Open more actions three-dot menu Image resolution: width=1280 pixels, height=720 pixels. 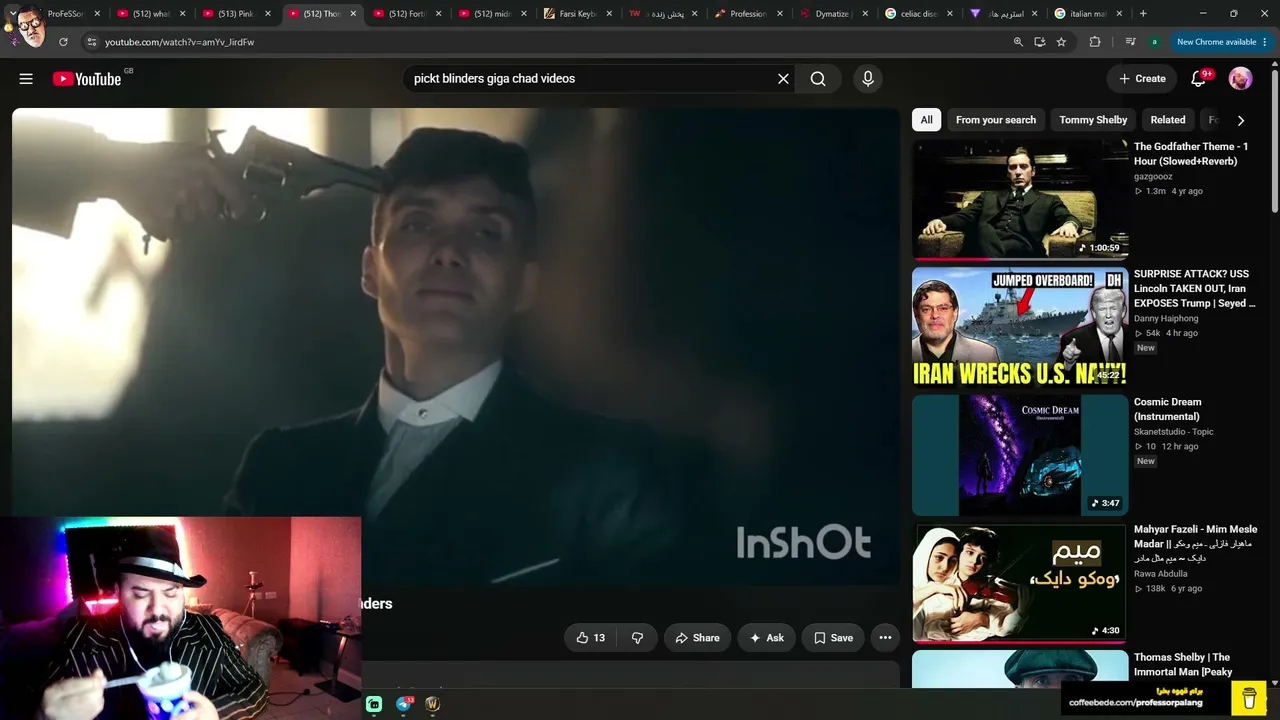(885, 638)
